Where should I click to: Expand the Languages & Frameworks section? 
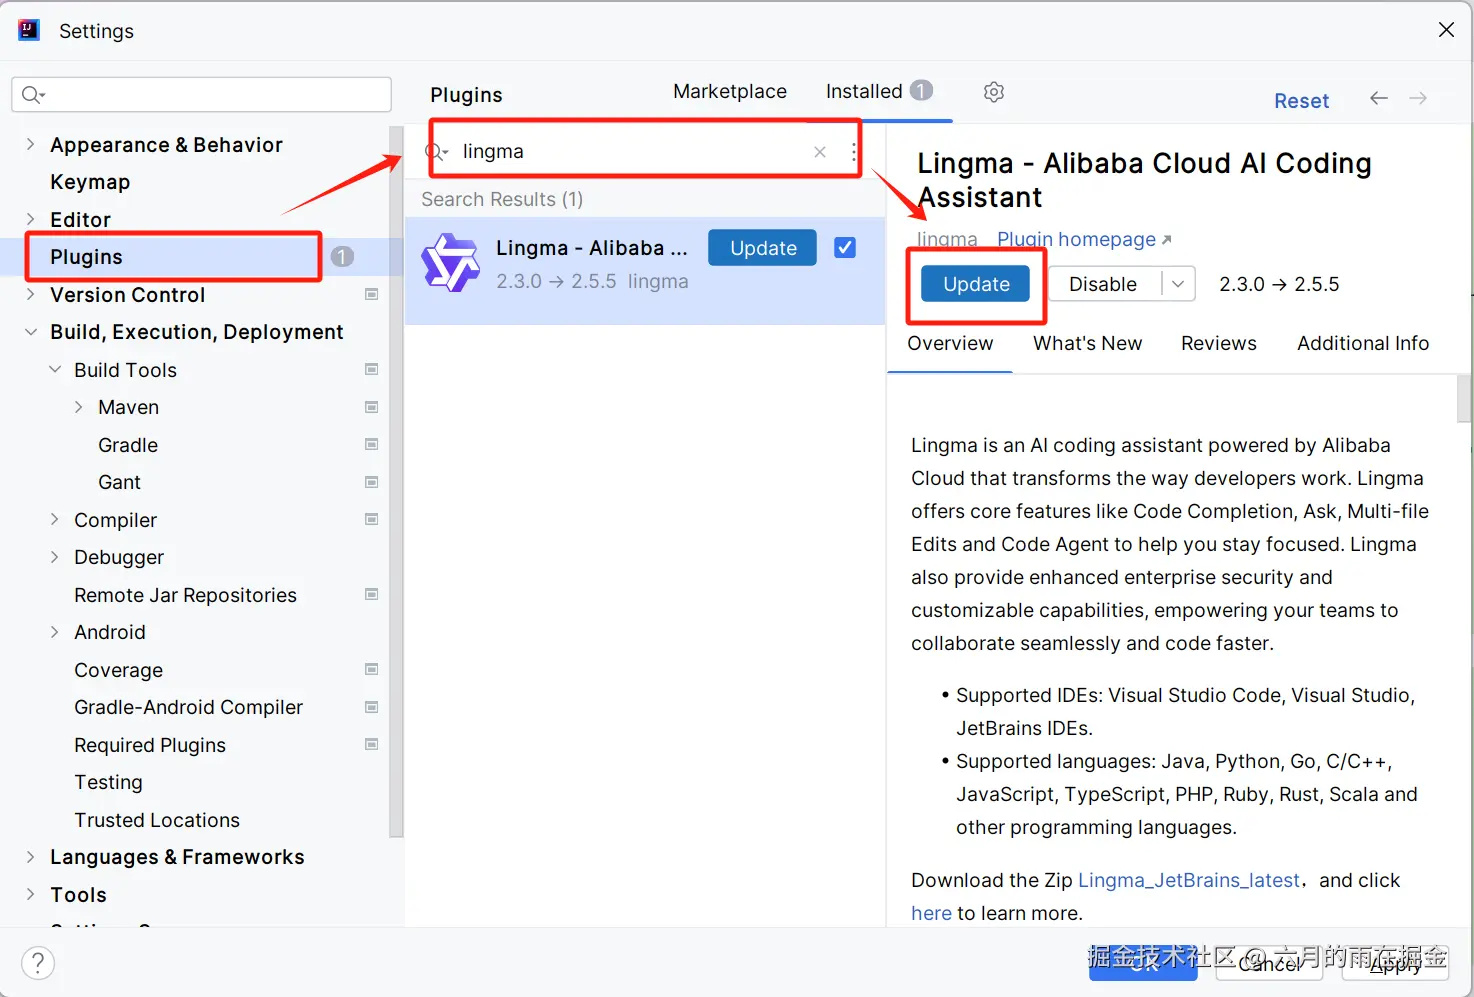30,857
